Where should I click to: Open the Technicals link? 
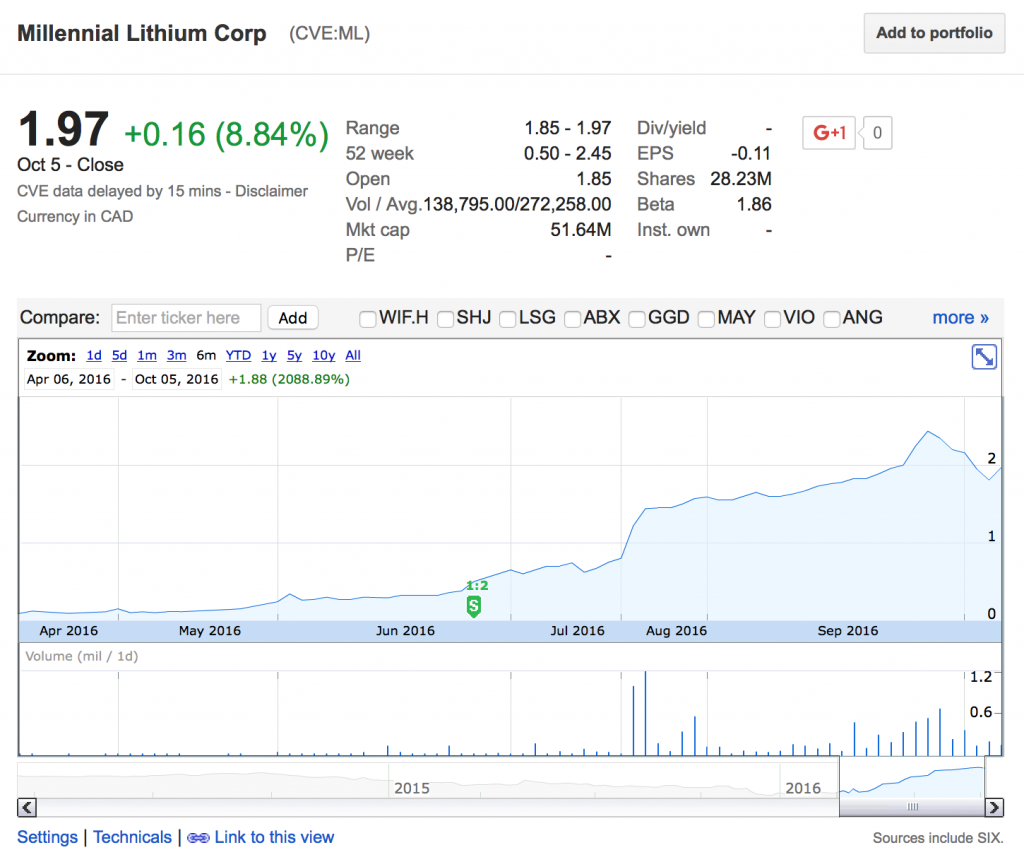tap(133, 838)
